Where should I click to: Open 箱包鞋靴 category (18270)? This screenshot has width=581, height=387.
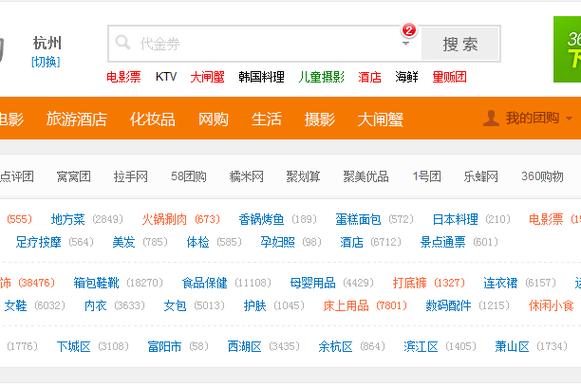[96, 283]
